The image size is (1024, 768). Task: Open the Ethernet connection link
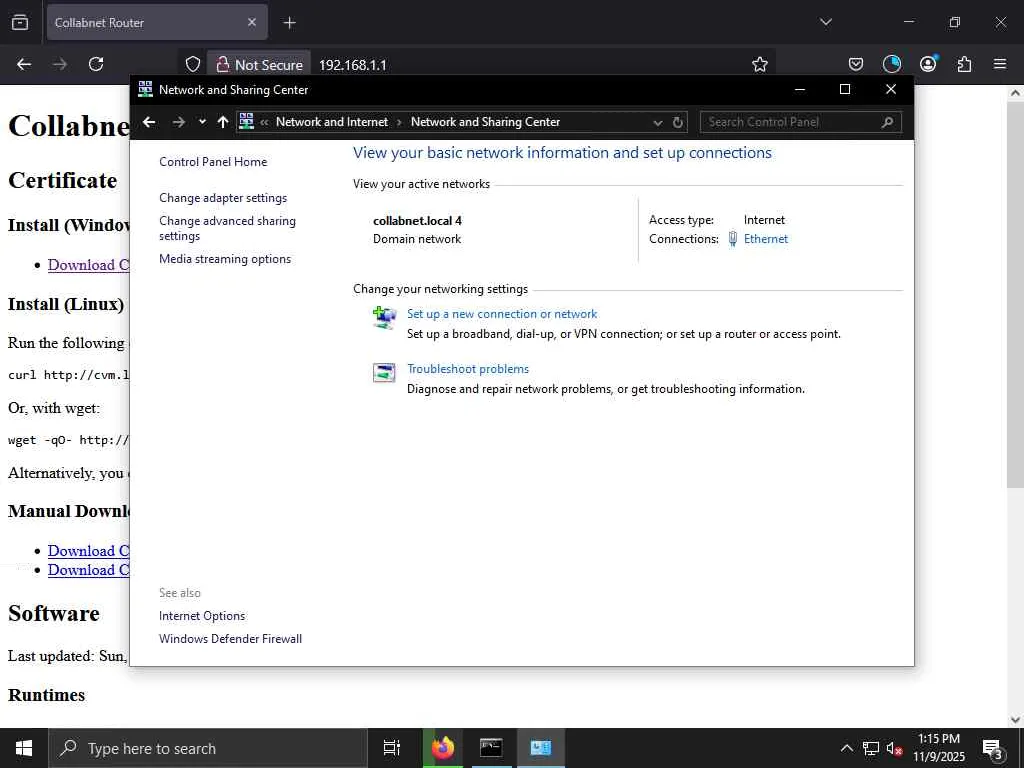pyautogui.click(x=765, y=239)
